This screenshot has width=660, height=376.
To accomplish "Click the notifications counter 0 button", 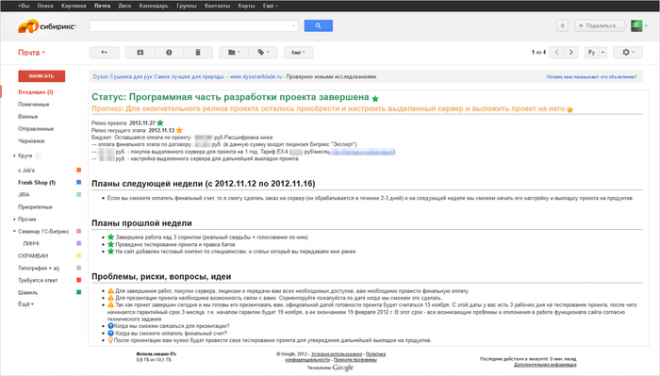I will click(562, 26).
